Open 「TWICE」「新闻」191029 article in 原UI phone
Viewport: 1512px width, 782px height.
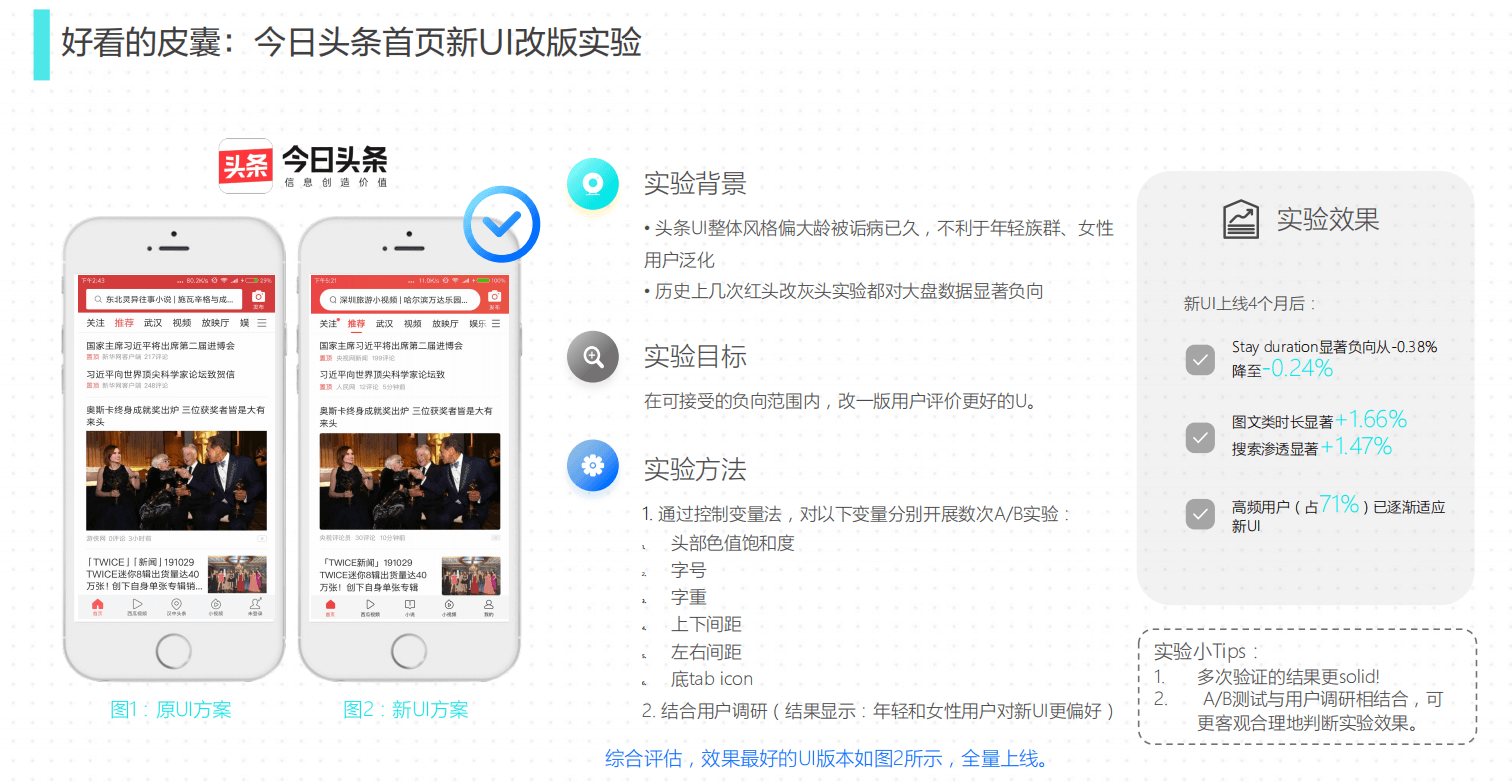tap(143, 574)
